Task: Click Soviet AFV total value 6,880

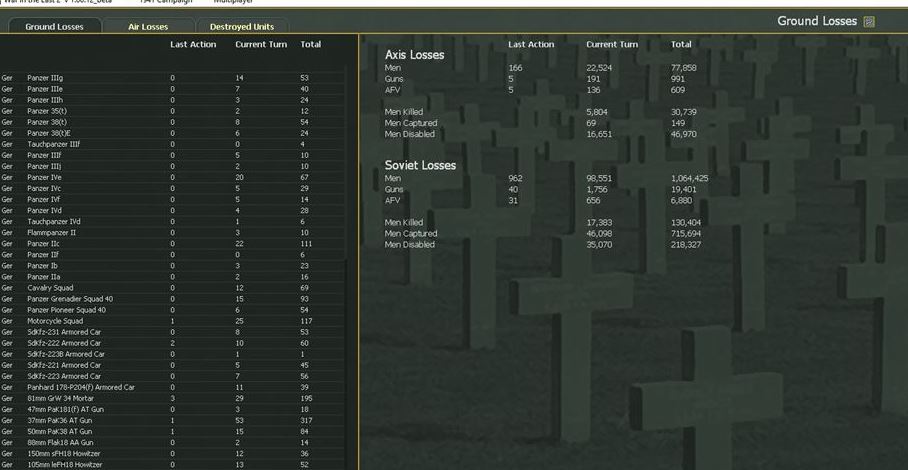Action: [x=682, y=200]
